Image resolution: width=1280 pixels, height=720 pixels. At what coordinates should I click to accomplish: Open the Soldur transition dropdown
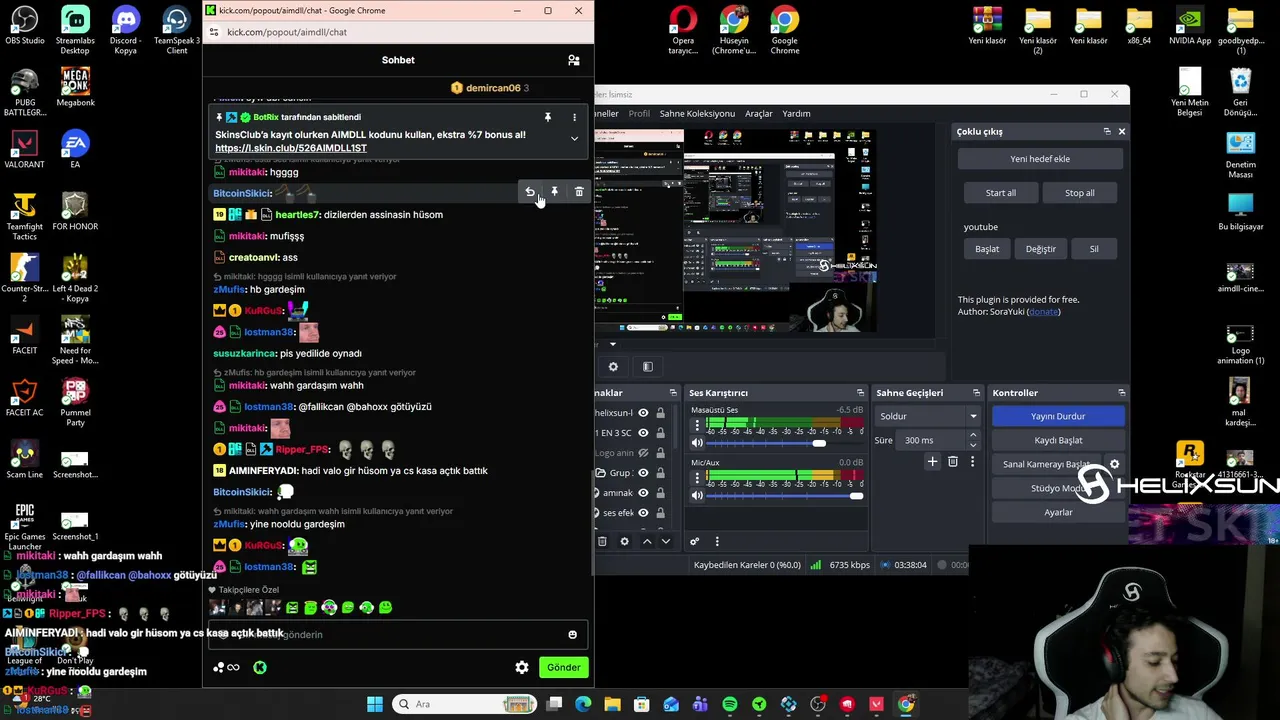click(x=927, y=416)
